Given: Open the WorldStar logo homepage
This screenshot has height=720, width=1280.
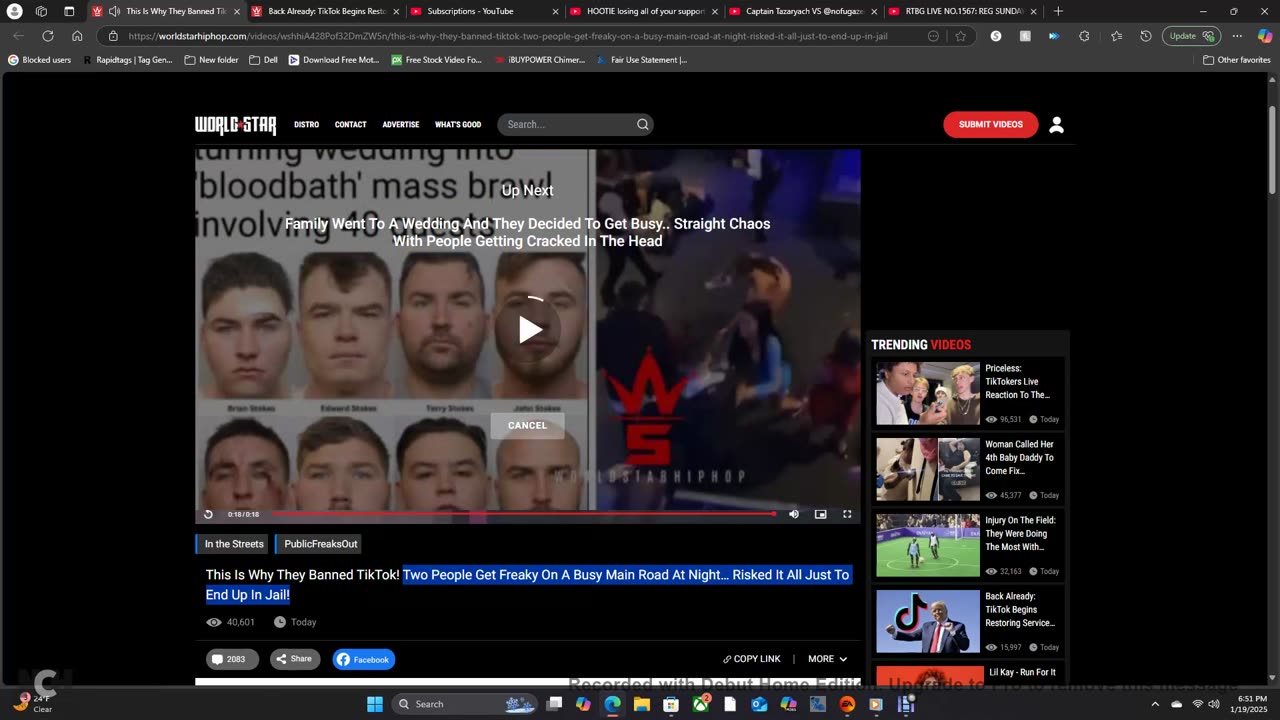Looking at the screenshot, I should (x=235, y=125).
